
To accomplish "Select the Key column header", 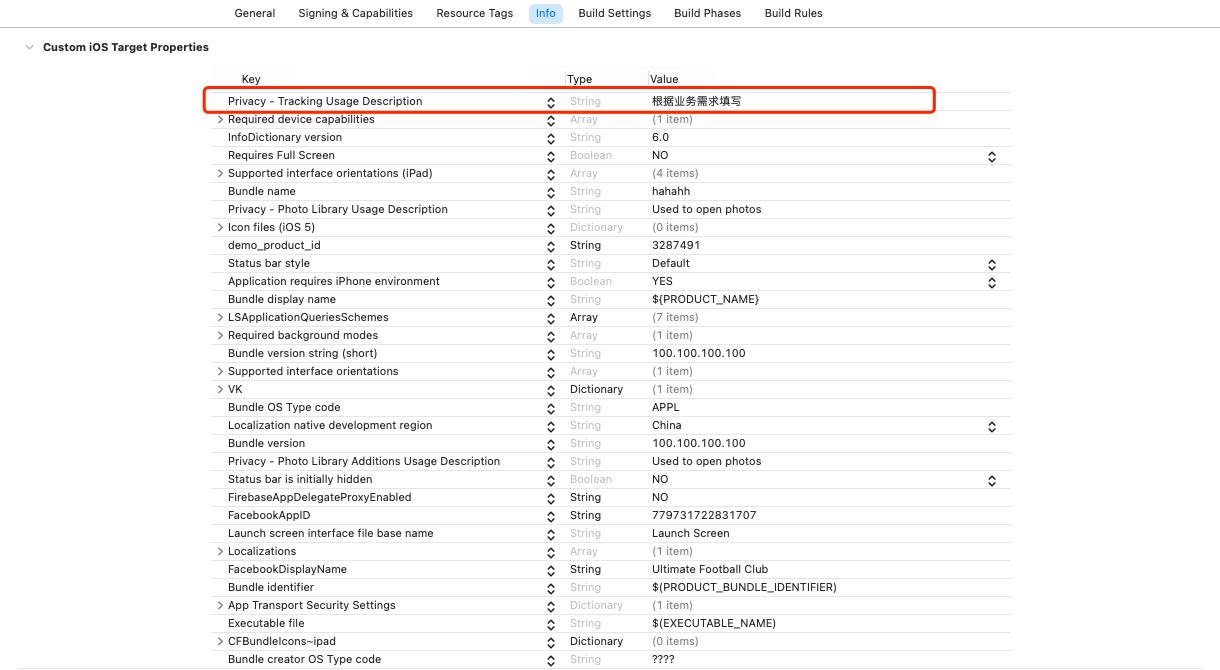I will point(251,79).
